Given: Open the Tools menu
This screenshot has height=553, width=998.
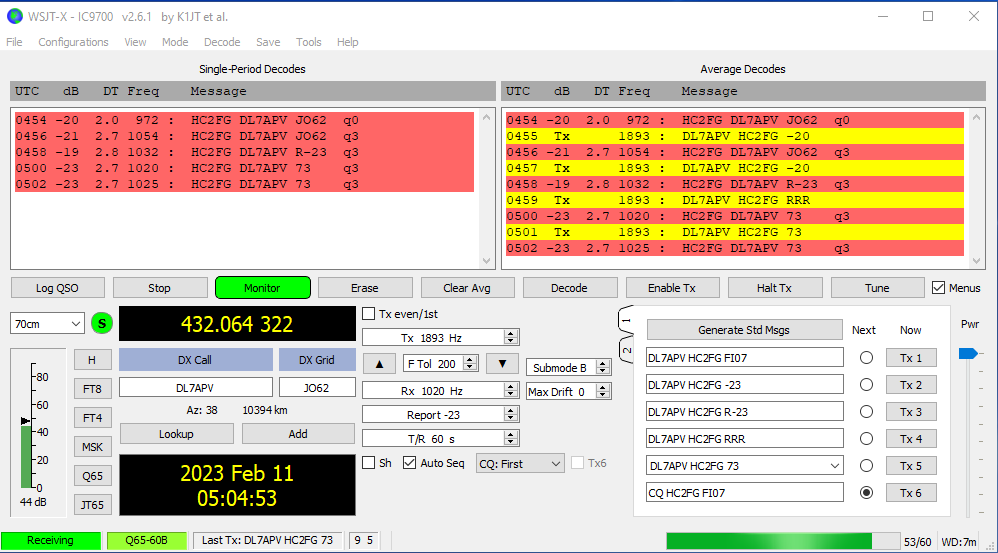Looking at the screenshot, I should click(x=309, y=42).
